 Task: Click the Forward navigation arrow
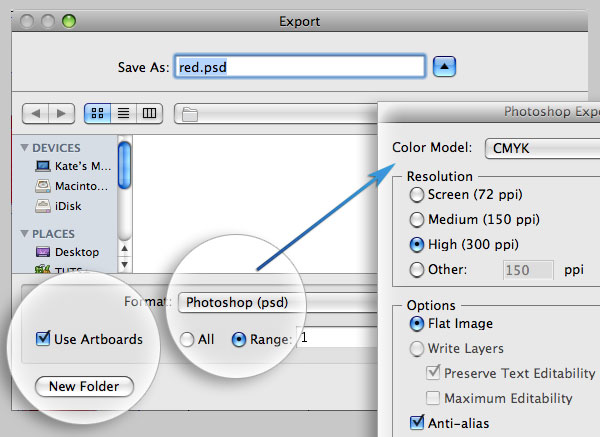pos(61,114)
